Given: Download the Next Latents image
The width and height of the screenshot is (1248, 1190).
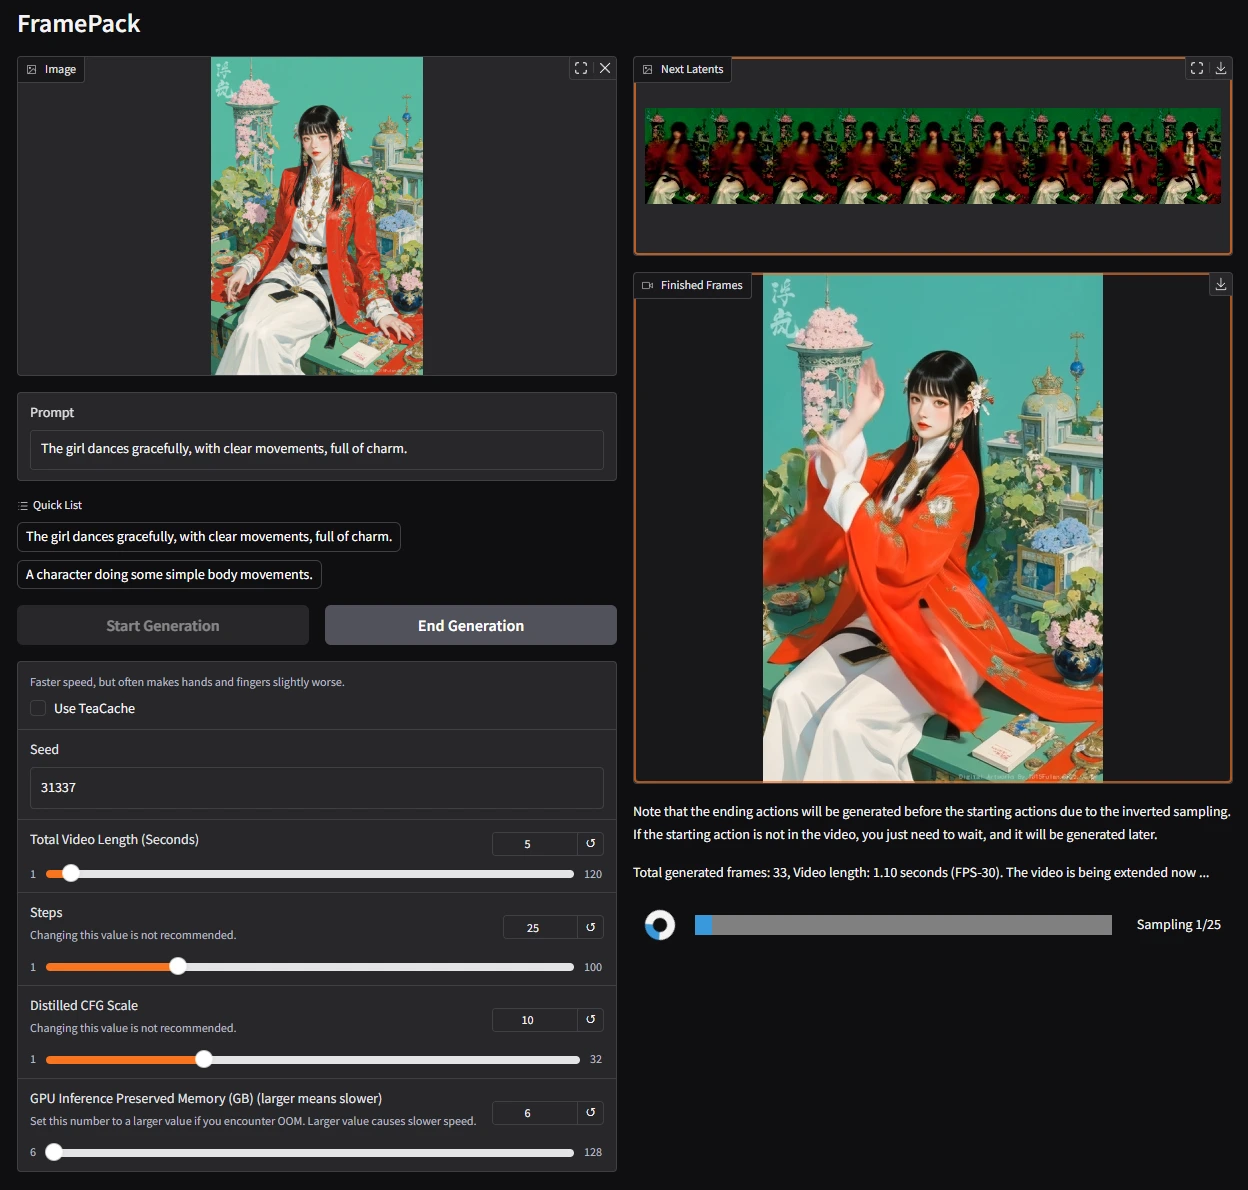Looking at the screenshot, I should coord(1221,69).
